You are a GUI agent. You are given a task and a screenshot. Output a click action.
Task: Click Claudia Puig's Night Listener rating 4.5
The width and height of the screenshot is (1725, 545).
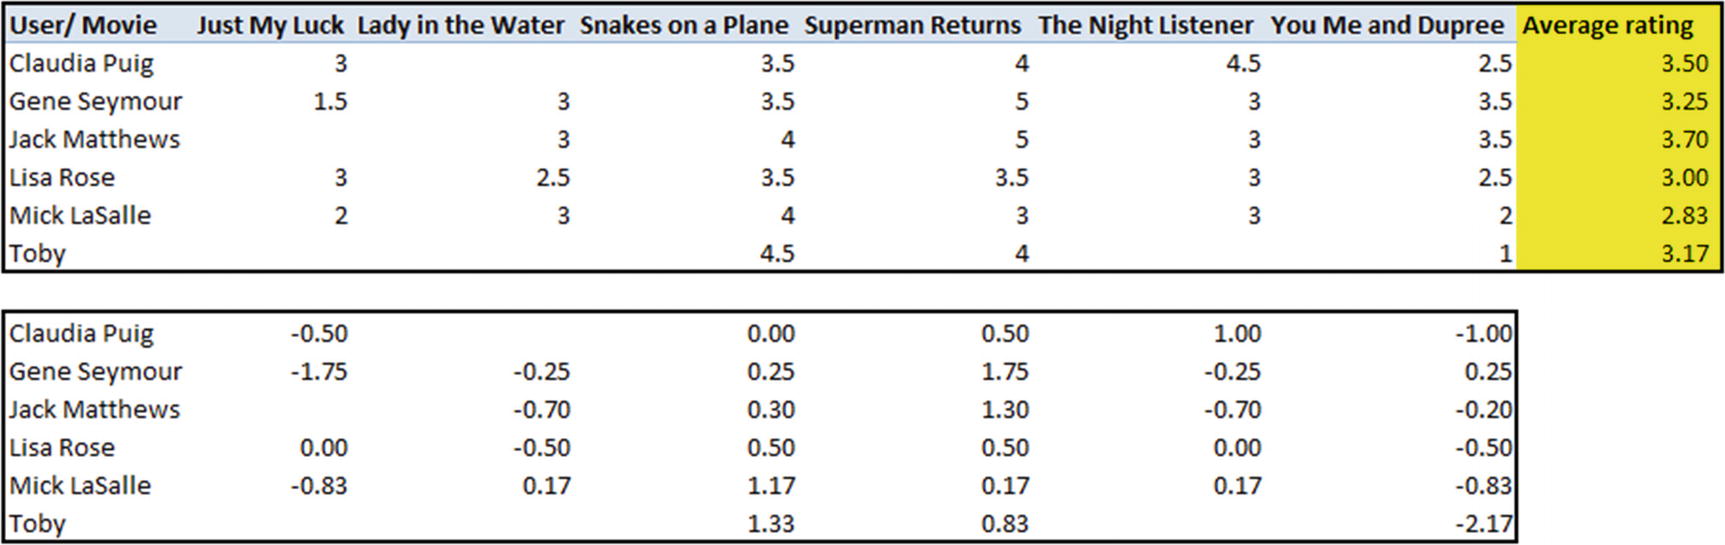(1242, 63)
